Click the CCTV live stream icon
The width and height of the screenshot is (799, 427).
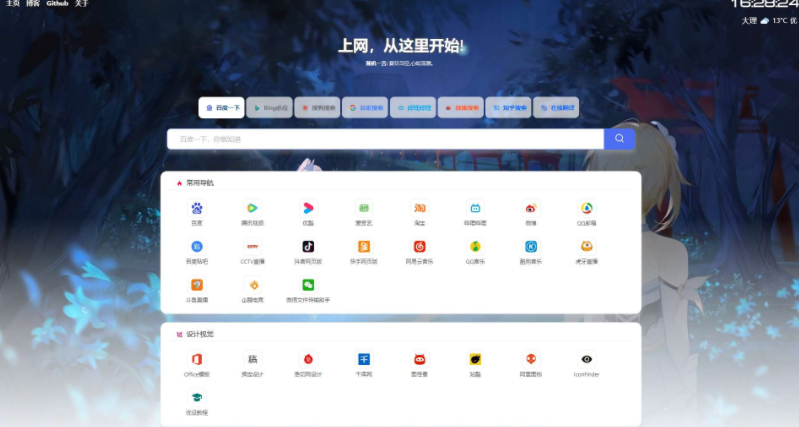(252, 247)
